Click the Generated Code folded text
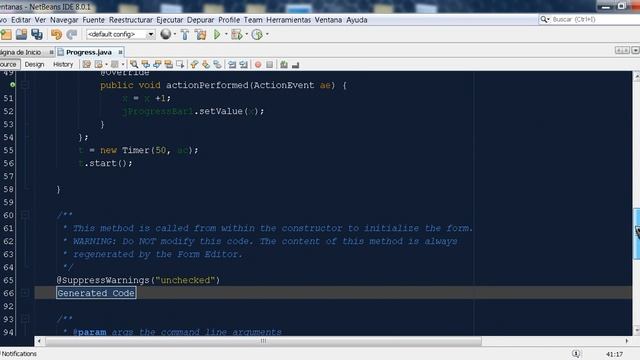640x360 pixels. pos(96,293)
